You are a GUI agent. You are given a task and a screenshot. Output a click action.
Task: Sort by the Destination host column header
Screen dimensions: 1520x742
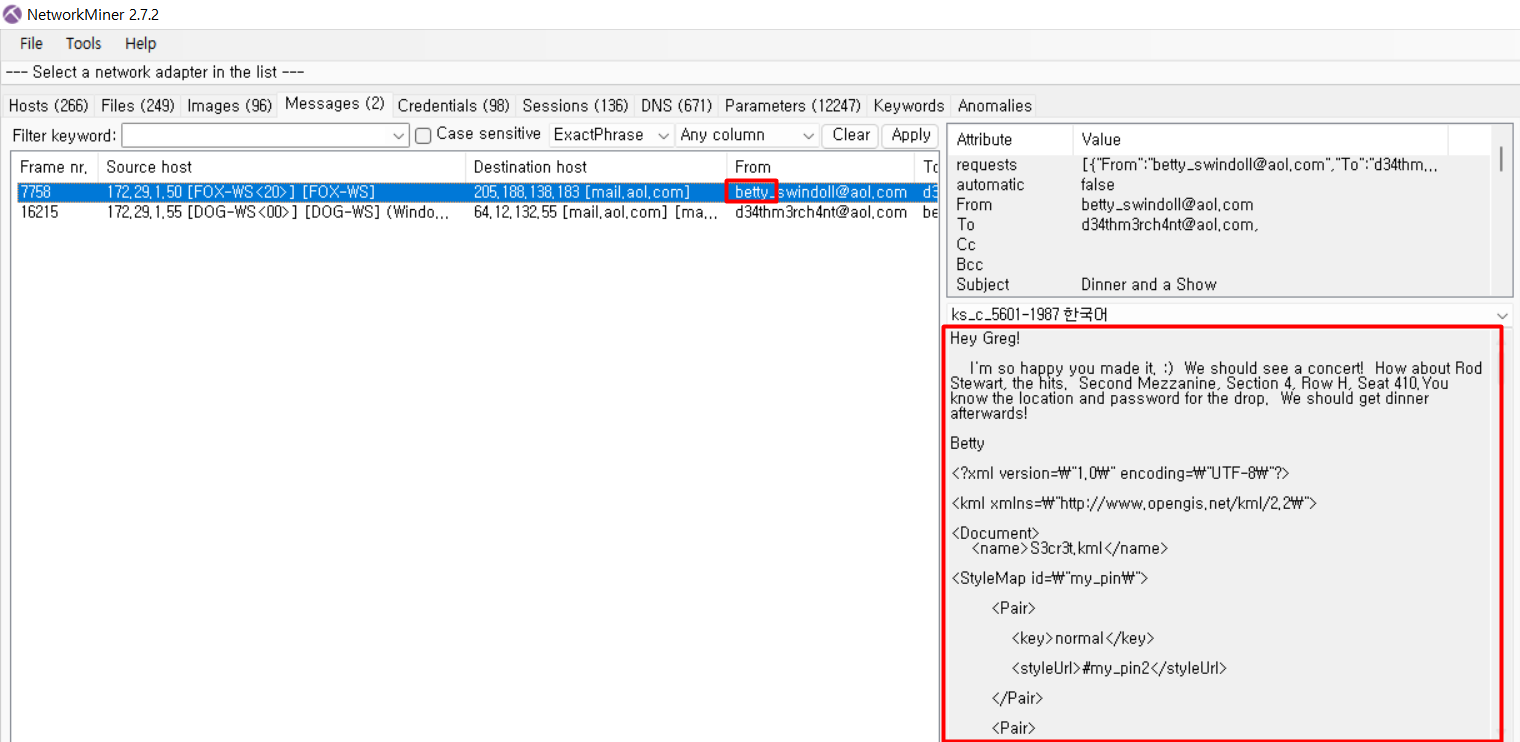596,167
